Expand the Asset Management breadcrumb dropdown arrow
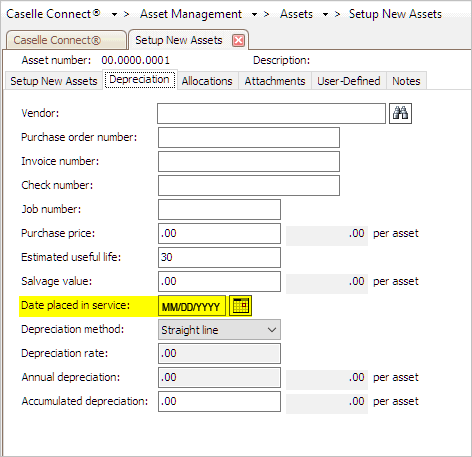The height and width of the screenshot is (457, 472). click(x=254, y=15)
